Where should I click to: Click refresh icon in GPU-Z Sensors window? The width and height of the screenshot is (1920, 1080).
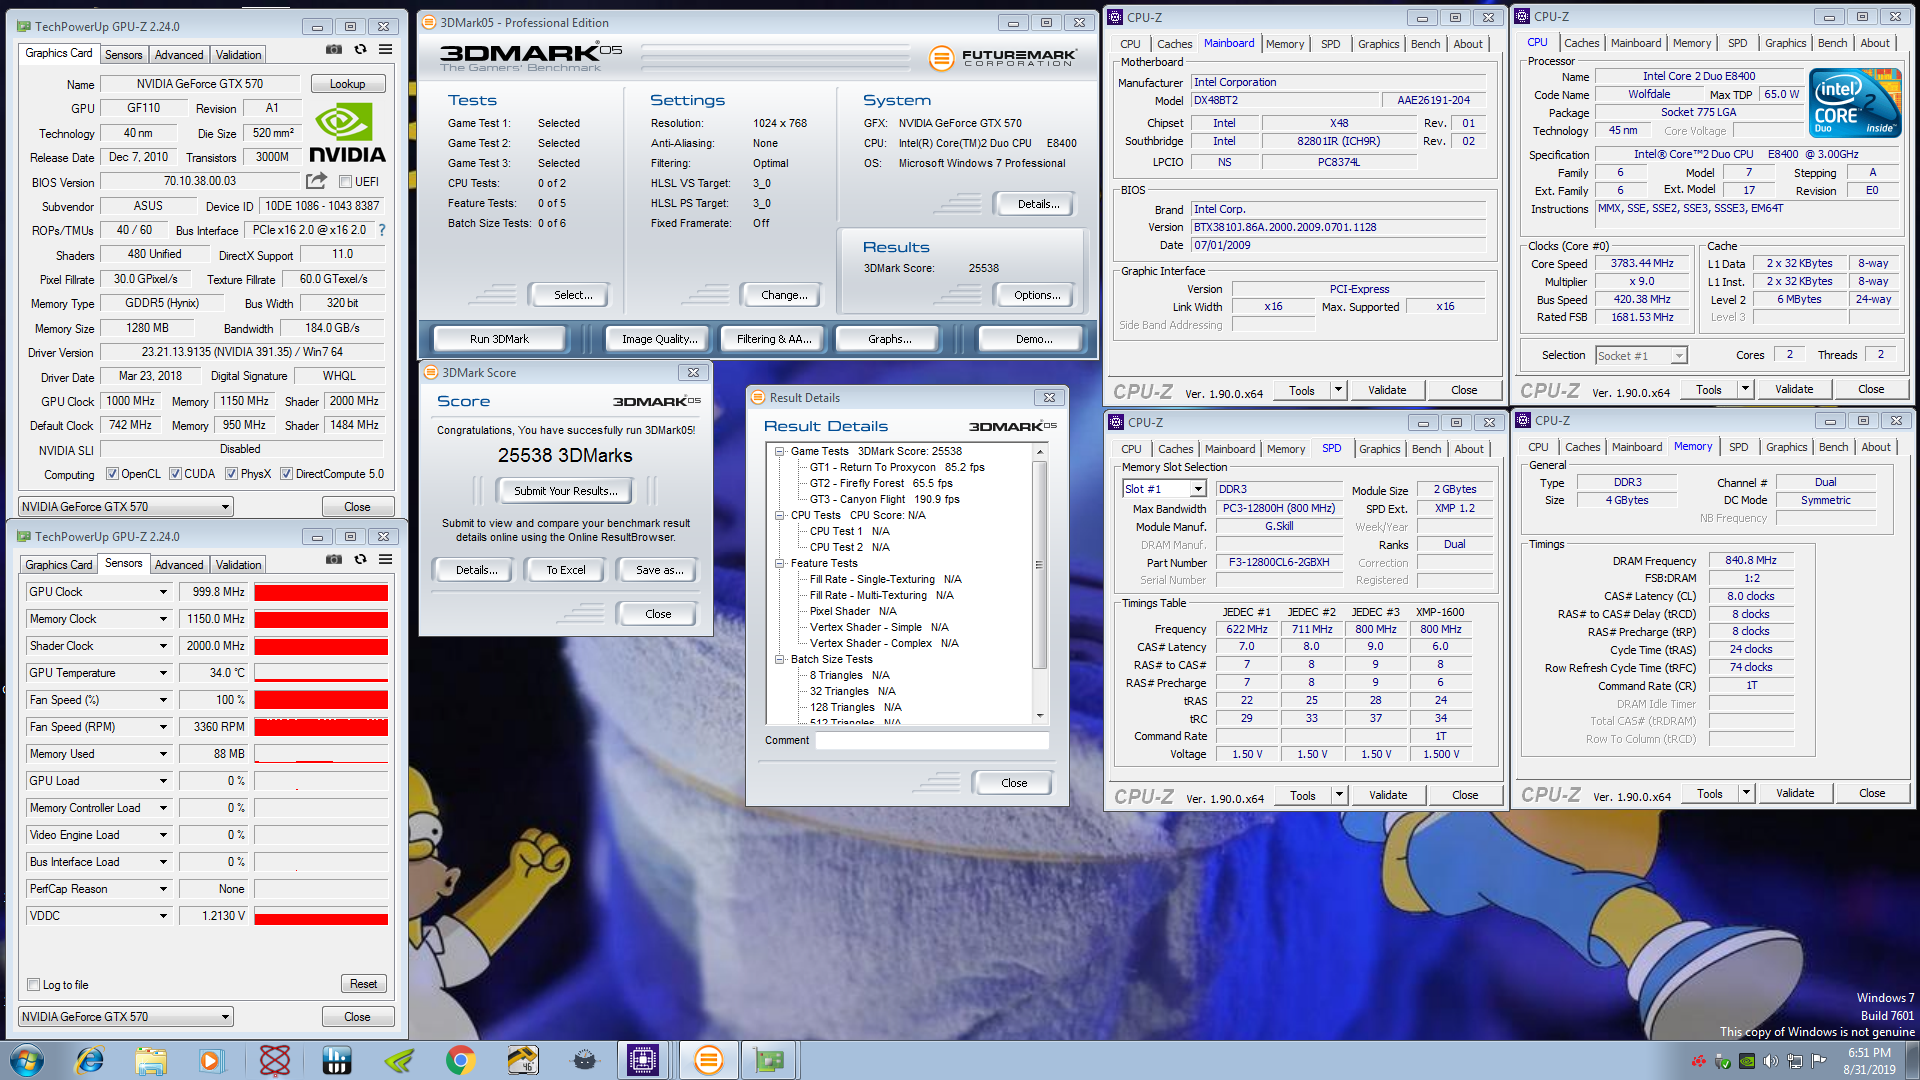pos(360,559)
